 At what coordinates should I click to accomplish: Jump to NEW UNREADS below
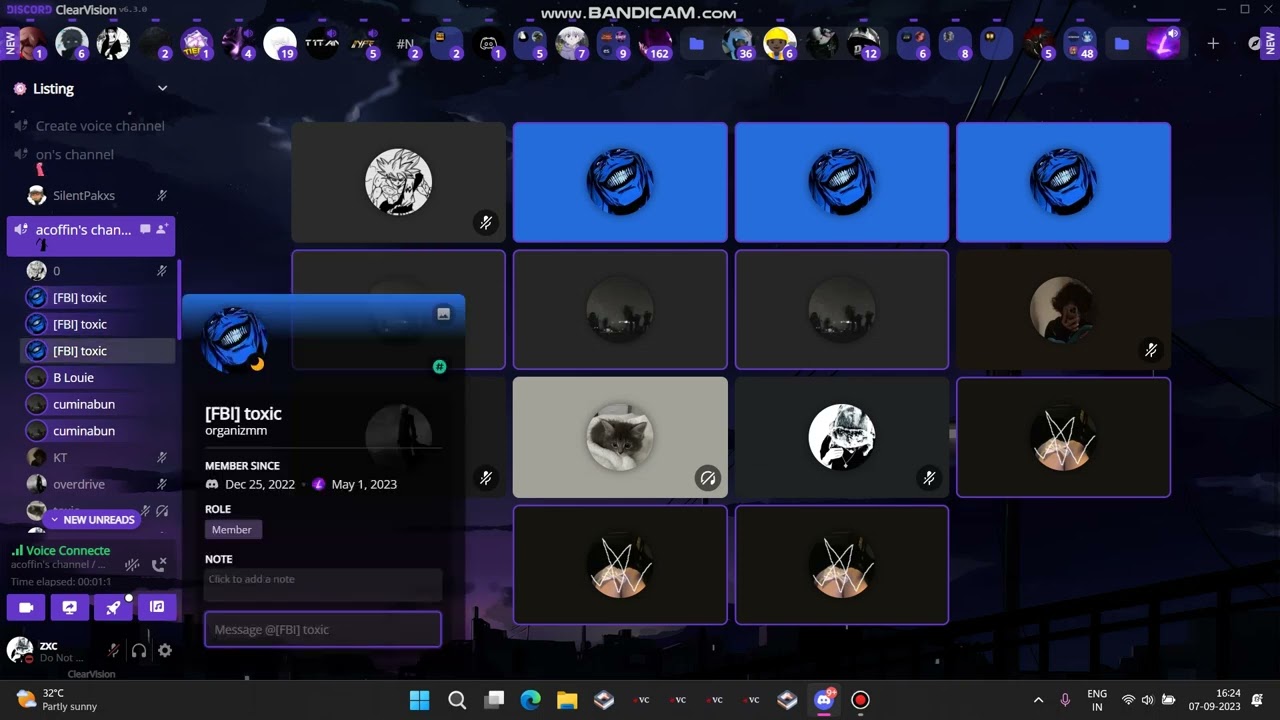pyautogui.click(x=91, y=520)
